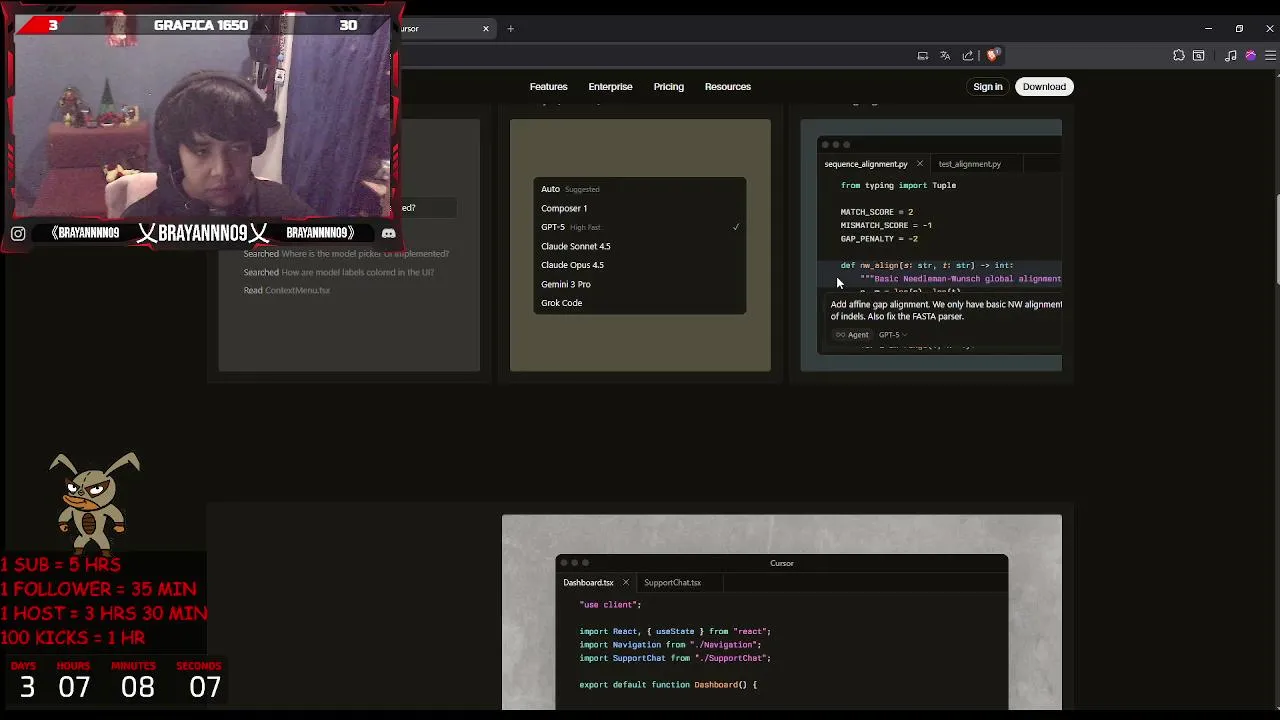The height and width of the screenshot is (720, 1280).
Task: Click the checkmark beside GPT-5 model
Action: coord(736,227)
